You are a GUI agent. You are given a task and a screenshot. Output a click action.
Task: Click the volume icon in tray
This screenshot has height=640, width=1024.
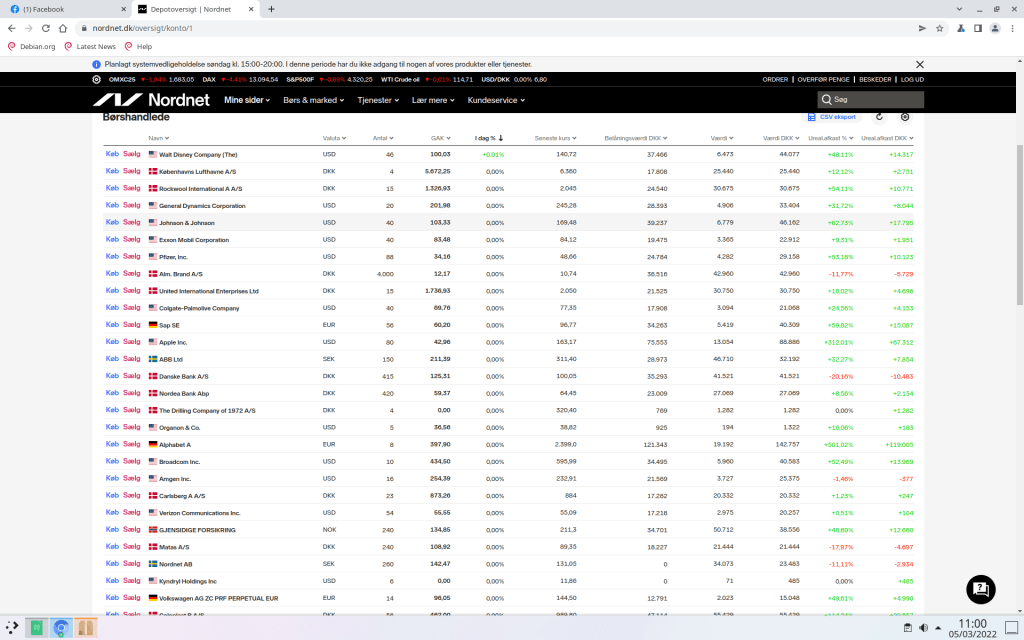pos(923,628)
